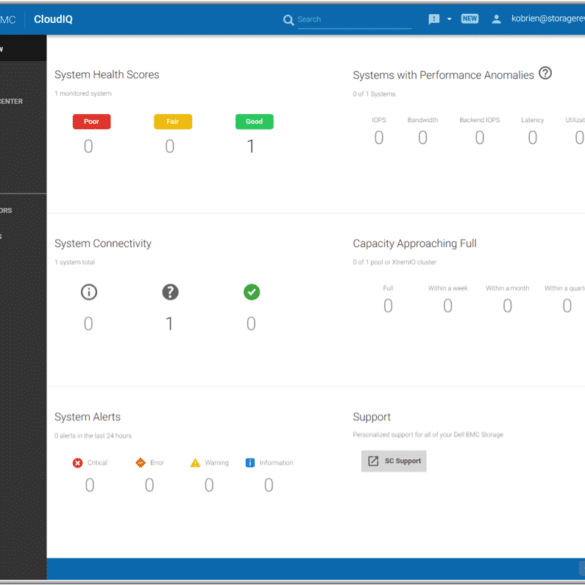Click the search magnifier icon

(288, 20)
